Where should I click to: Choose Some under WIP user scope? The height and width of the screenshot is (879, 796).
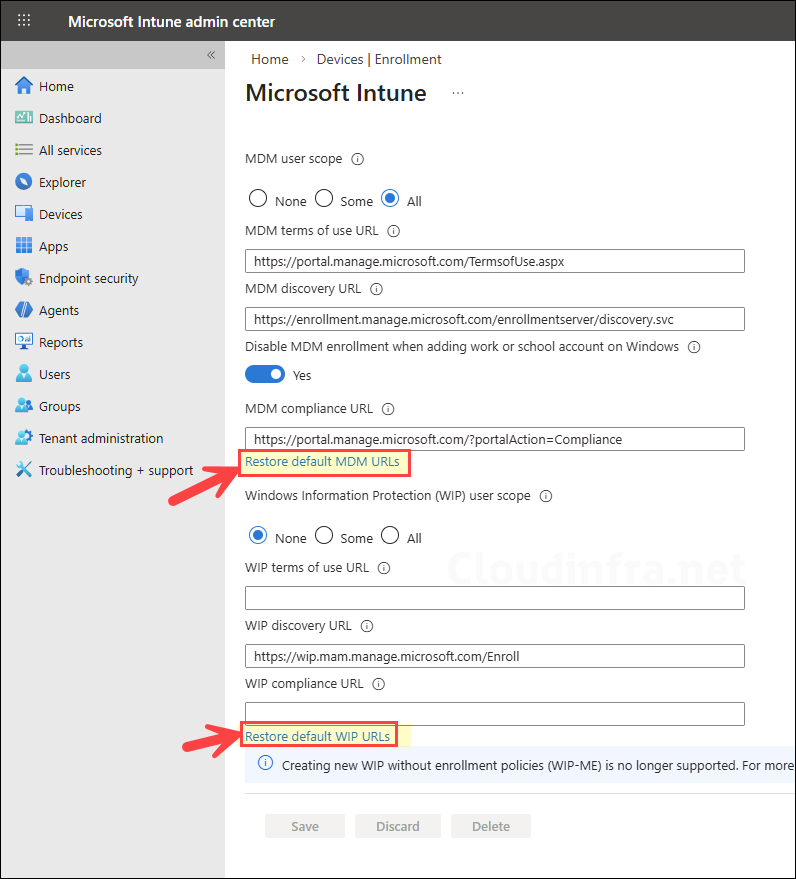[323, 535]
